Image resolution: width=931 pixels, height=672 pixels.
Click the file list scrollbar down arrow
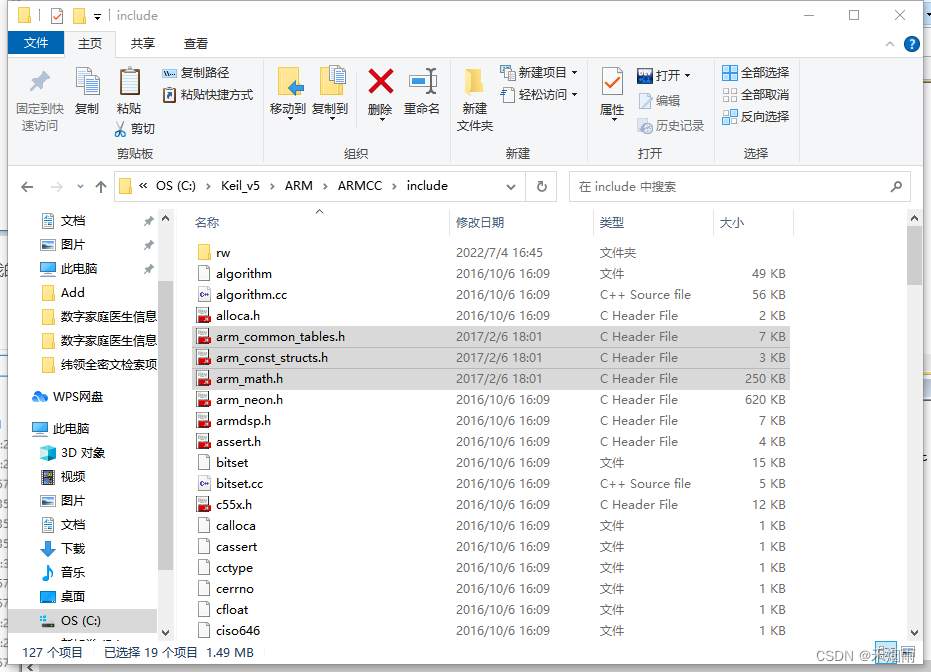pyautogui.click(x=913, y=630)
